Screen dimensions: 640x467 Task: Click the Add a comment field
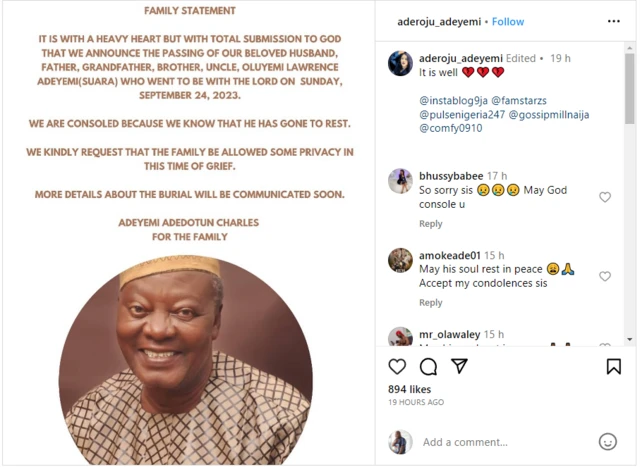point(500,442)
